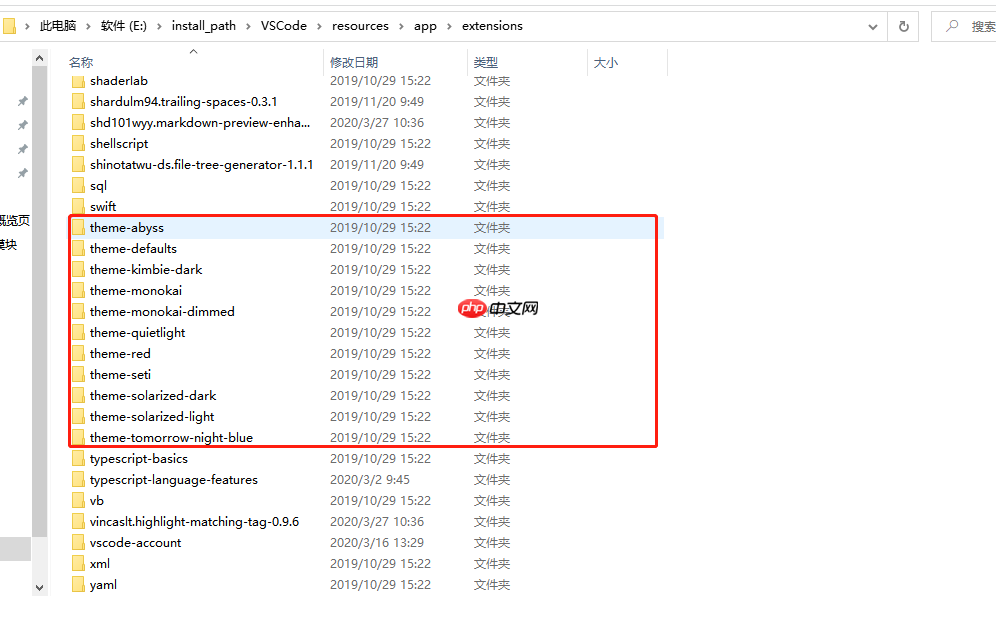The width and height of the screenshot is (996, 618).
Task: Select the shellscript folder name
Action: 119,144
